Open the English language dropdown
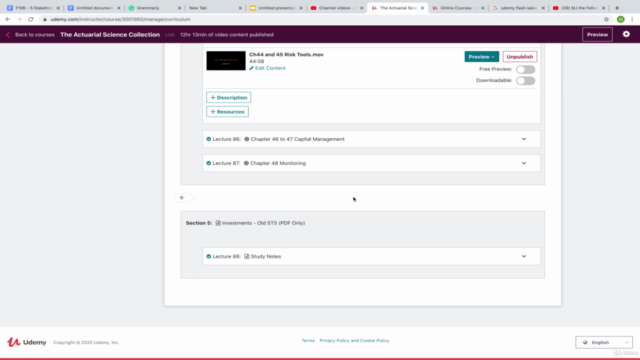This screenshot has width=640, height=360. (604, 342)
